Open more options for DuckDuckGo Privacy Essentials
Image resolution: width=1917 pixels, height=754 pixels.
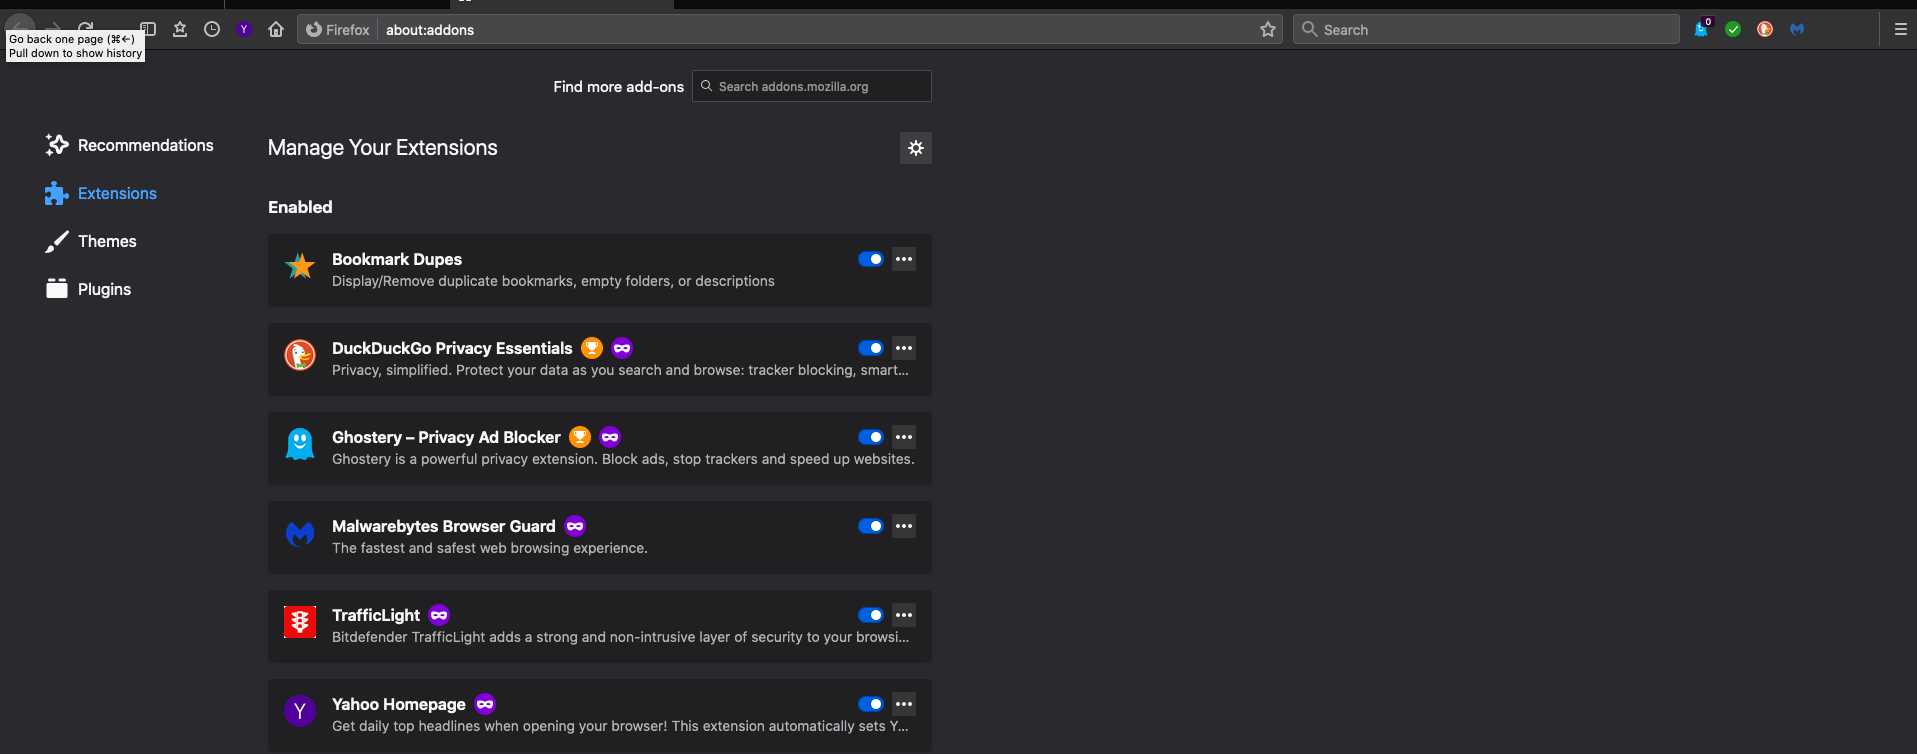click(904, 348)
